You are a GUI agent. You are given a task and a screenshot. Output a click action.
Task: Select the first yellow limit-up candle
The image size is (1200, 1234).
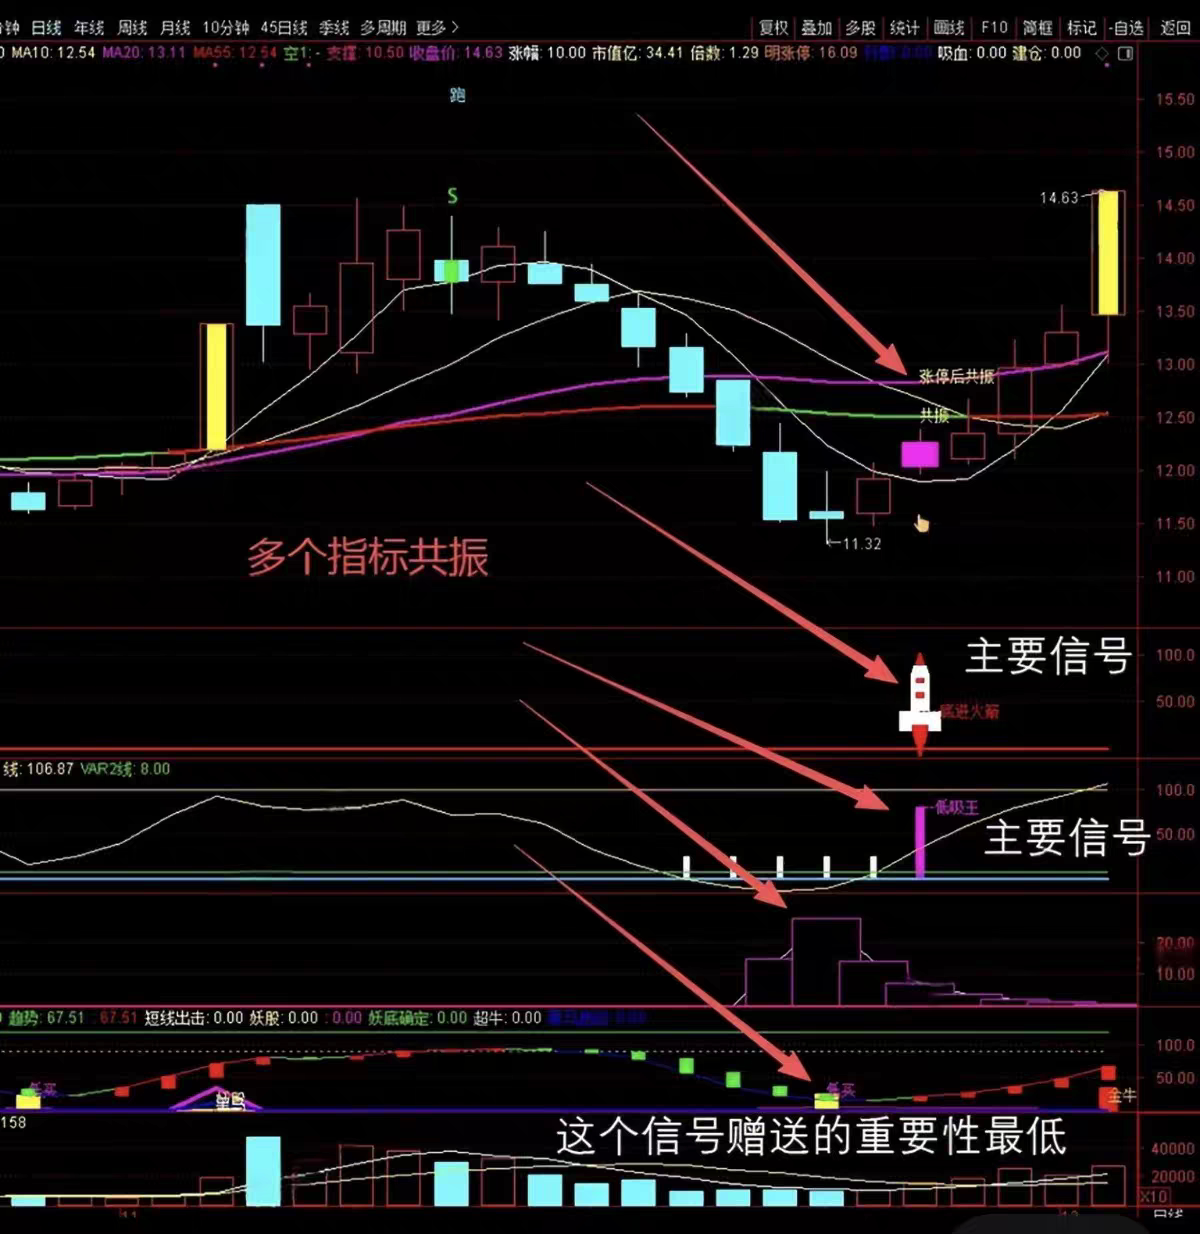[216, 387]
